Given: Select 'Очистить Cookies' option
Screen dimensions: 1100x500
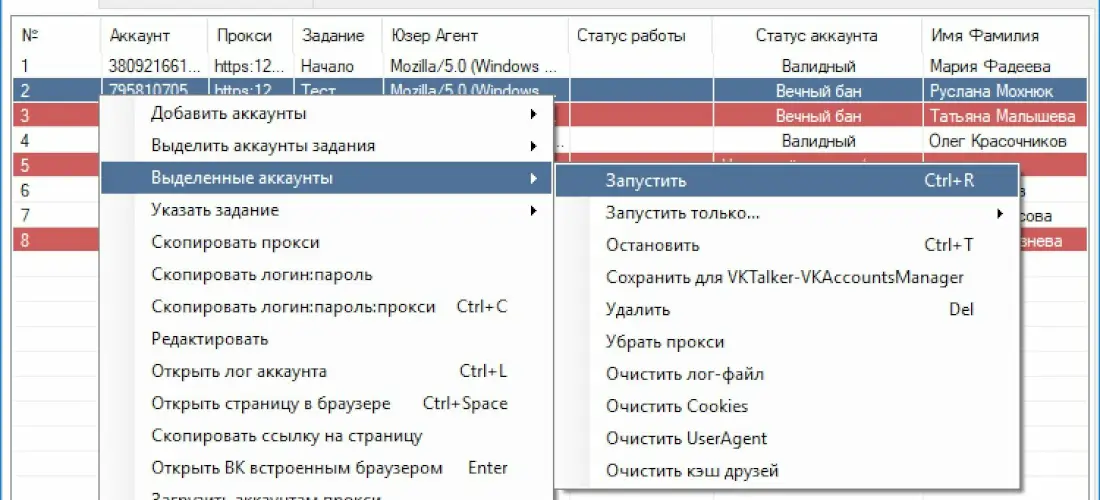Looking at the screenshot, I should (786, 407).
